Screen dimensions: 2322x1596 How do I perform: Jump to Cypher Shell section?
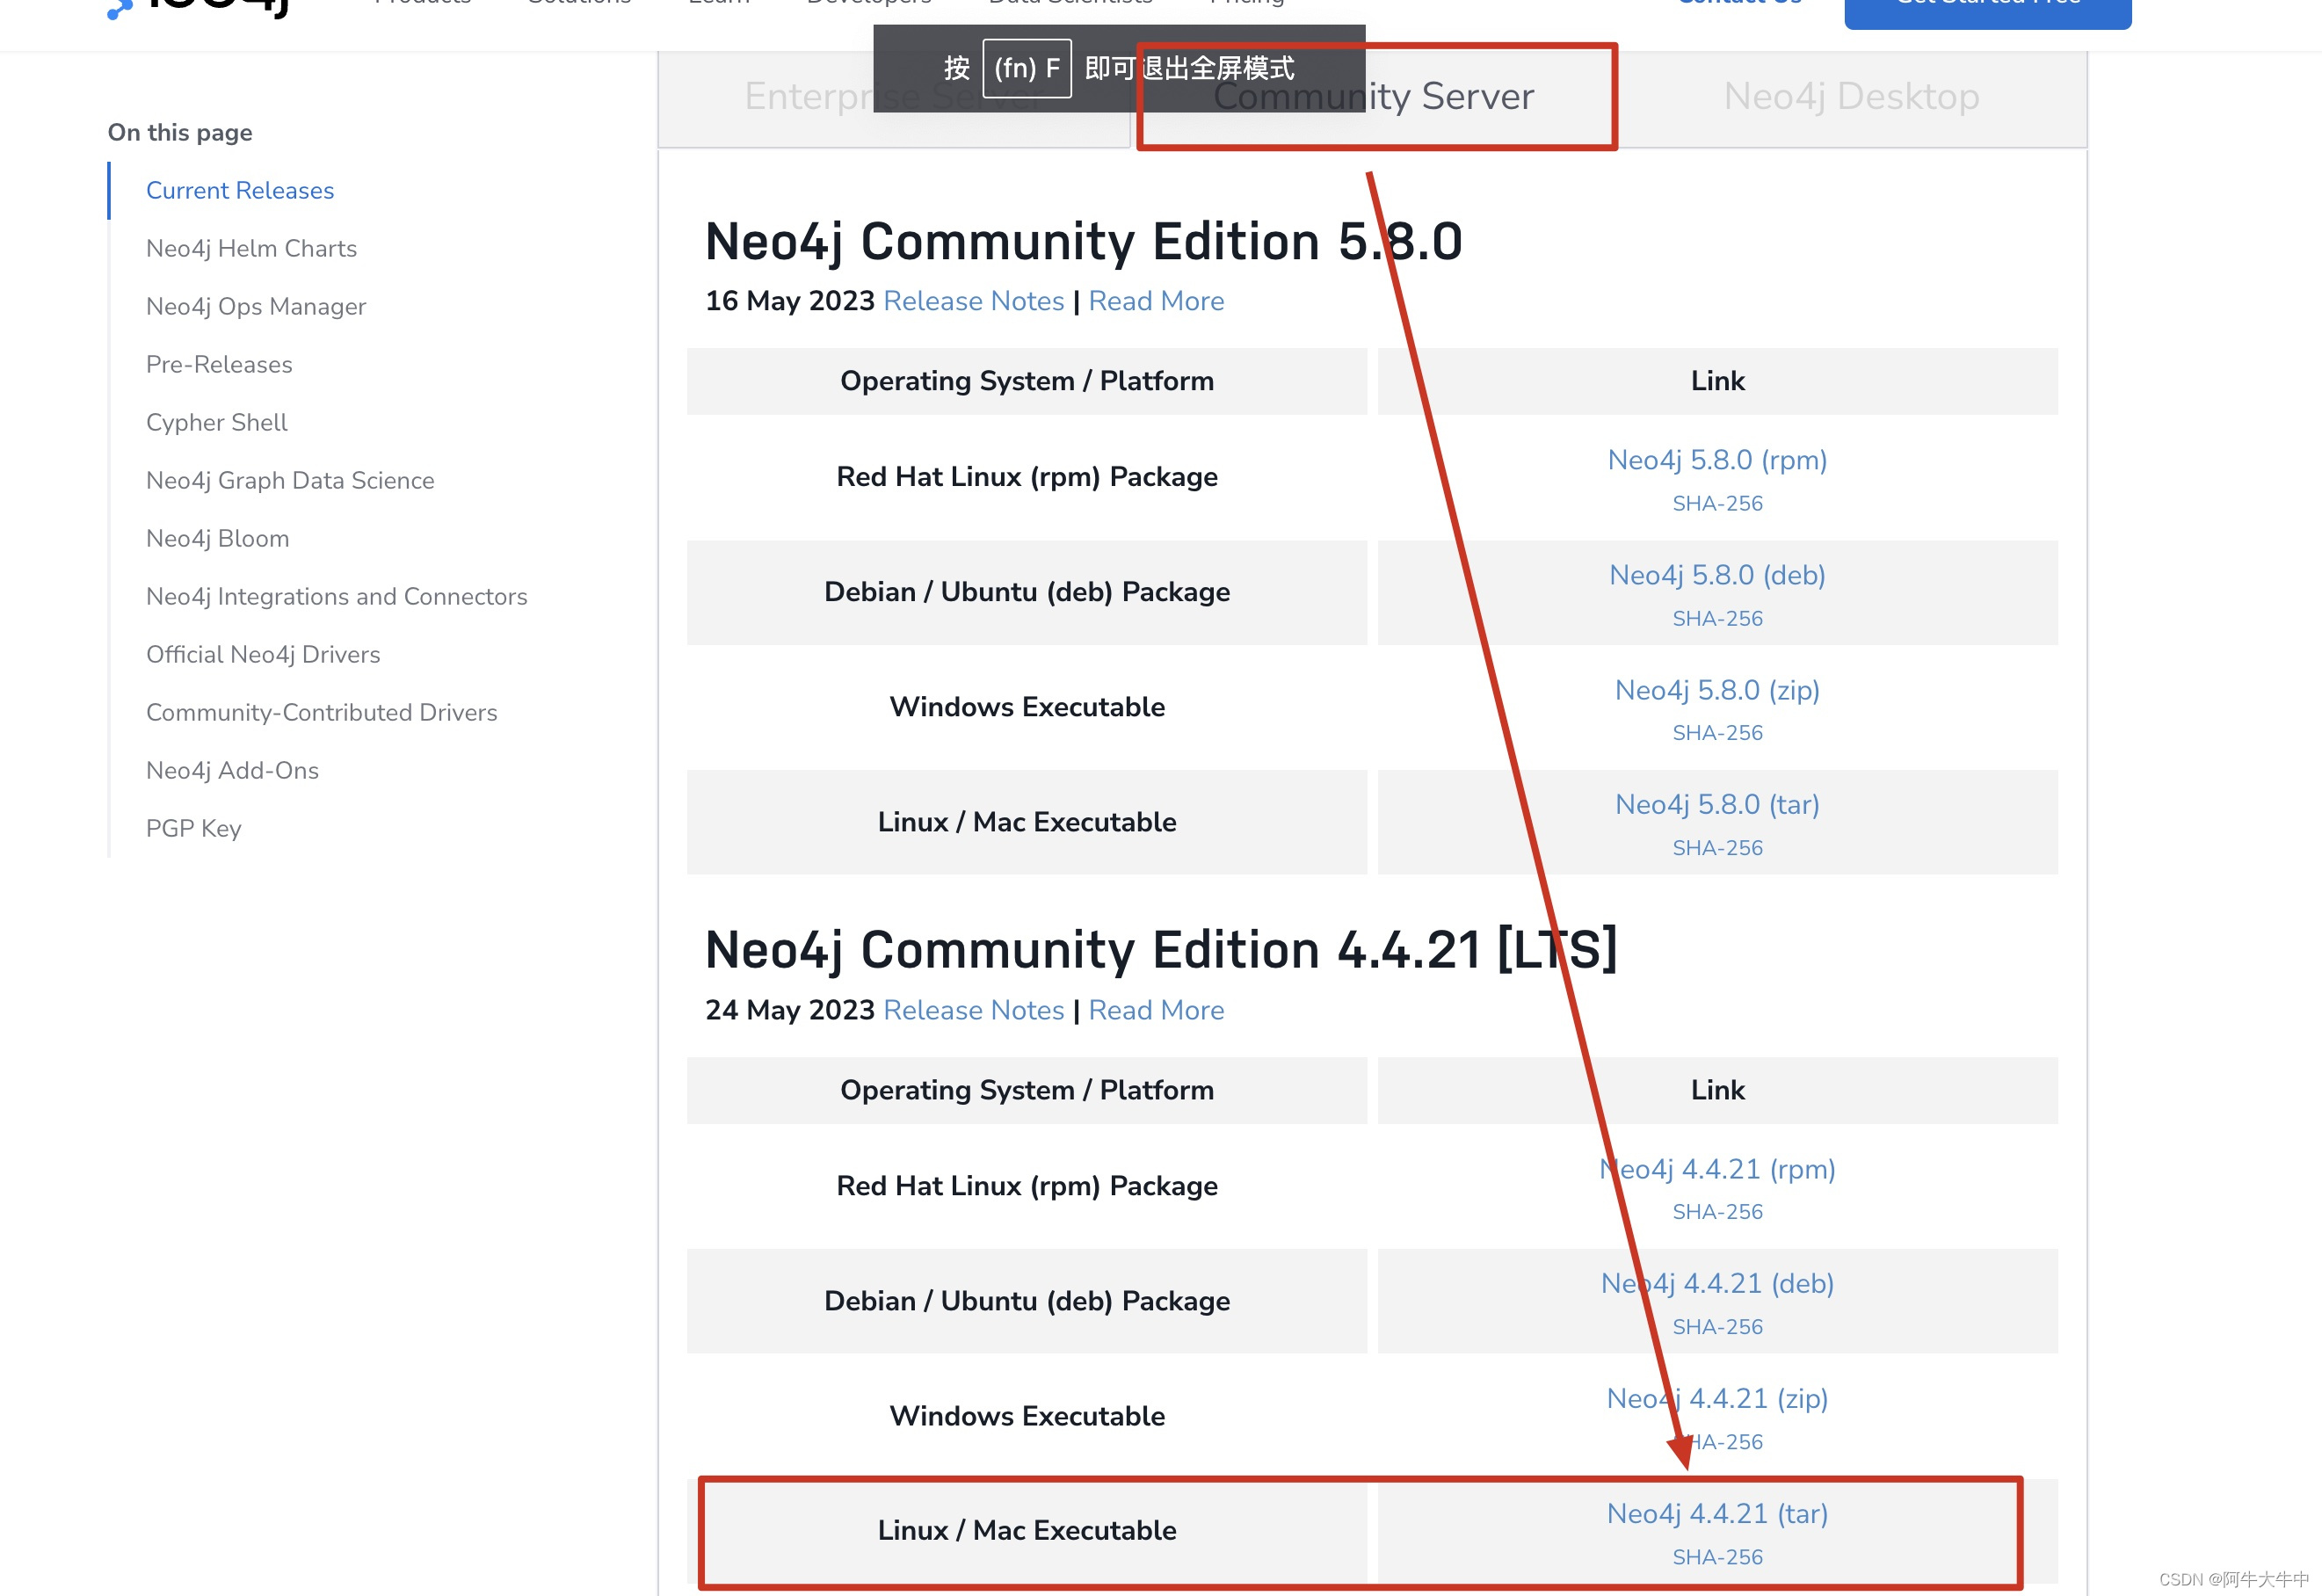(217, 422)
